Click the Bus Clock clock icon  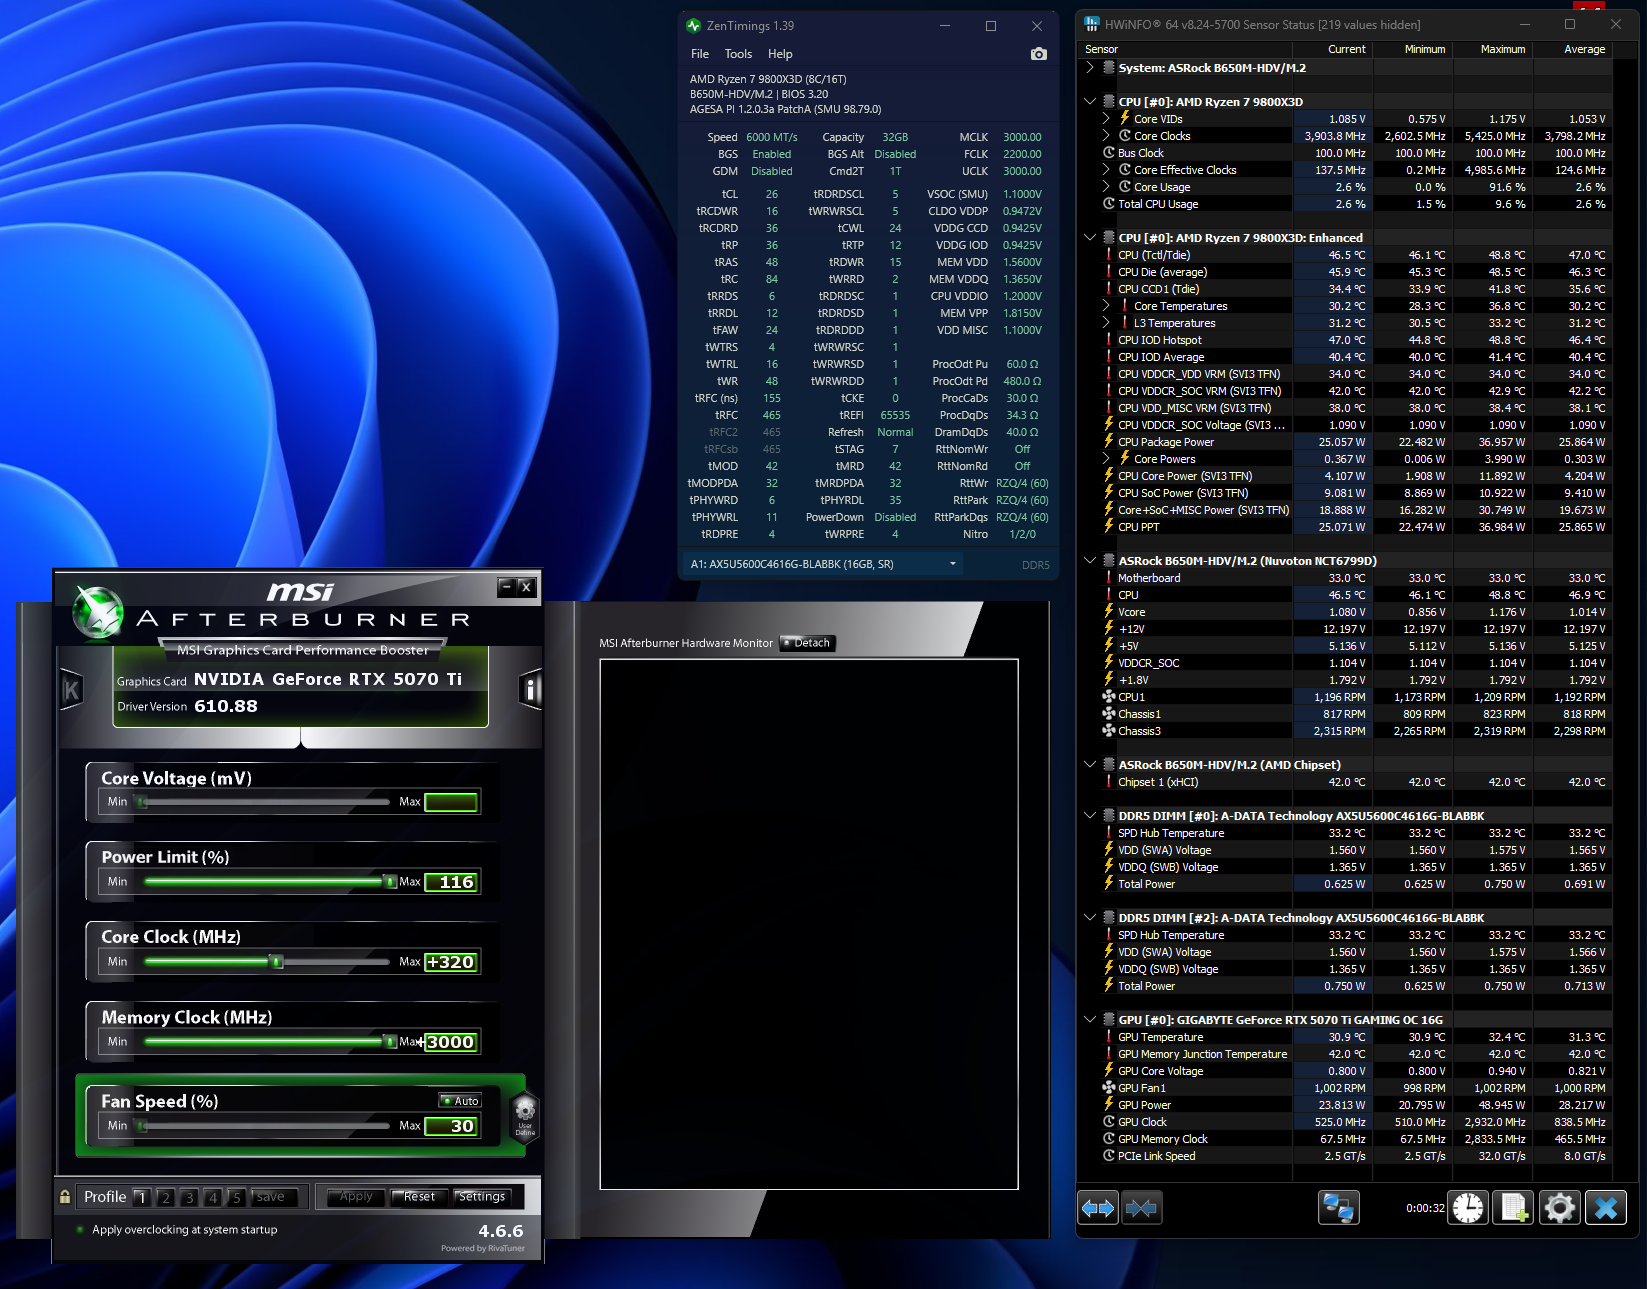[1109, 153]
